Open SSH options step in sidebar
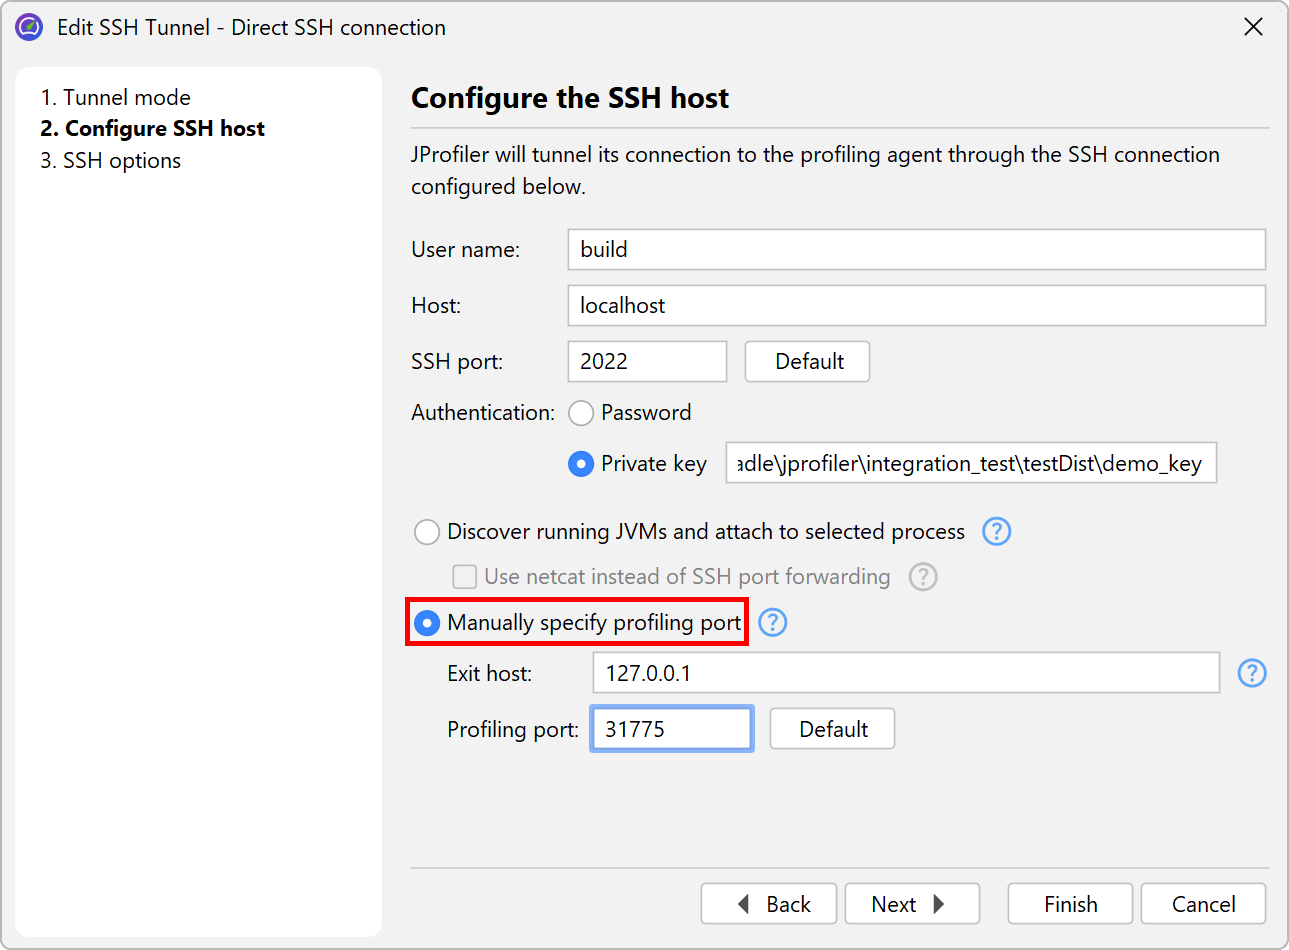Image resolution: width=1289 pixels, height=950 pixels. [110, 161]
